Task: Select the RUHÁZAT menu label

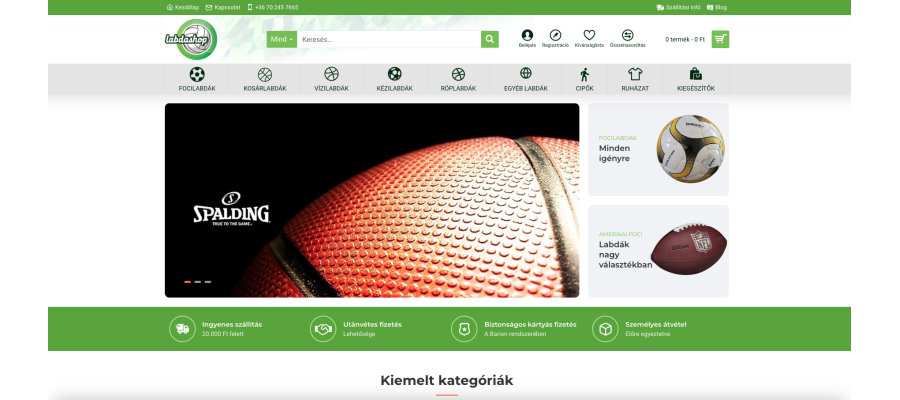Action: (635, 88)
